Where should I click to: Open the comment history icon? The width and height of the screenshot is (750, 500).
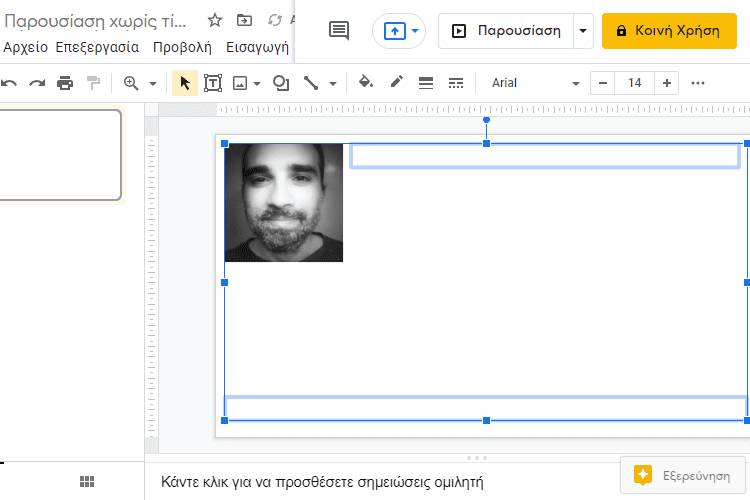(x=339, y=31)
